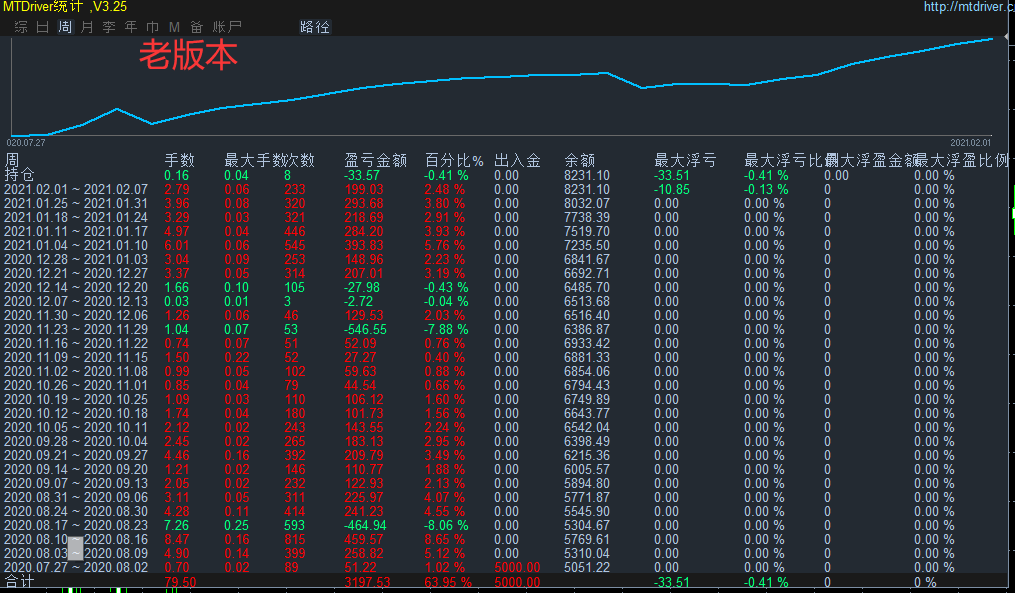1015x593 pixels.
Task: Click total lots value 79.50
Action: pos(181,582)
